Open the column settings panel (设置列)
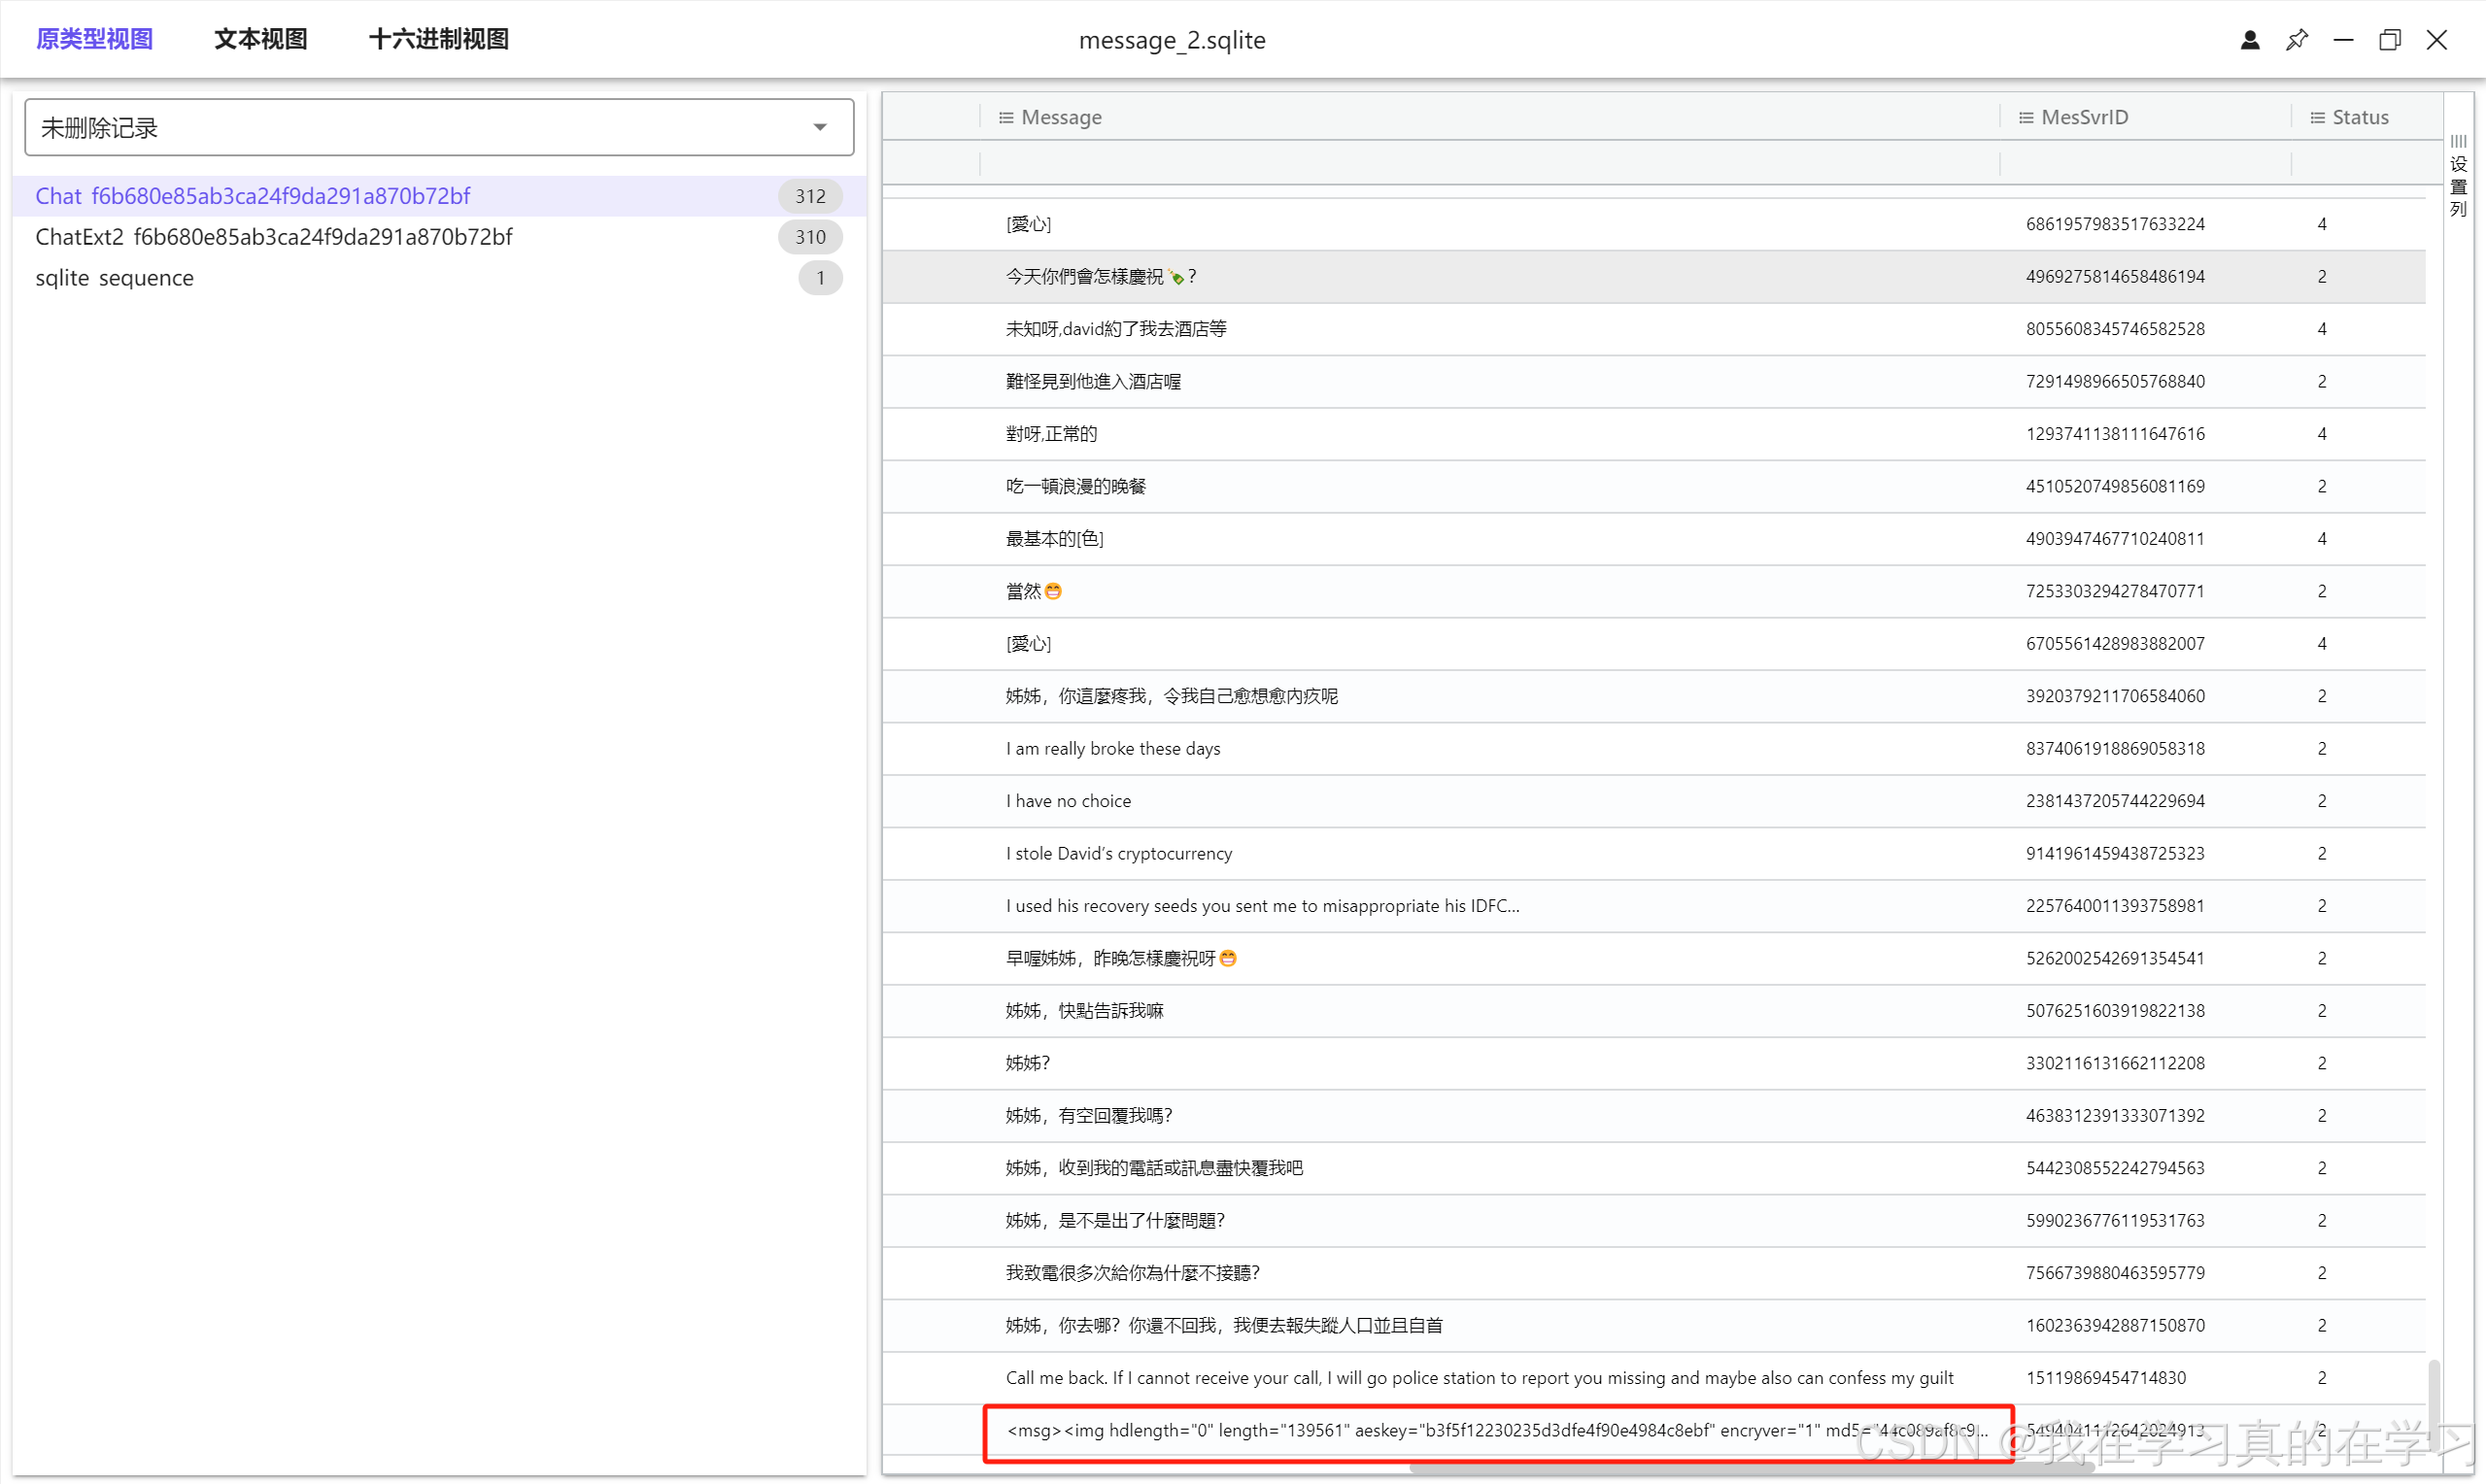 pos(2457,176)
